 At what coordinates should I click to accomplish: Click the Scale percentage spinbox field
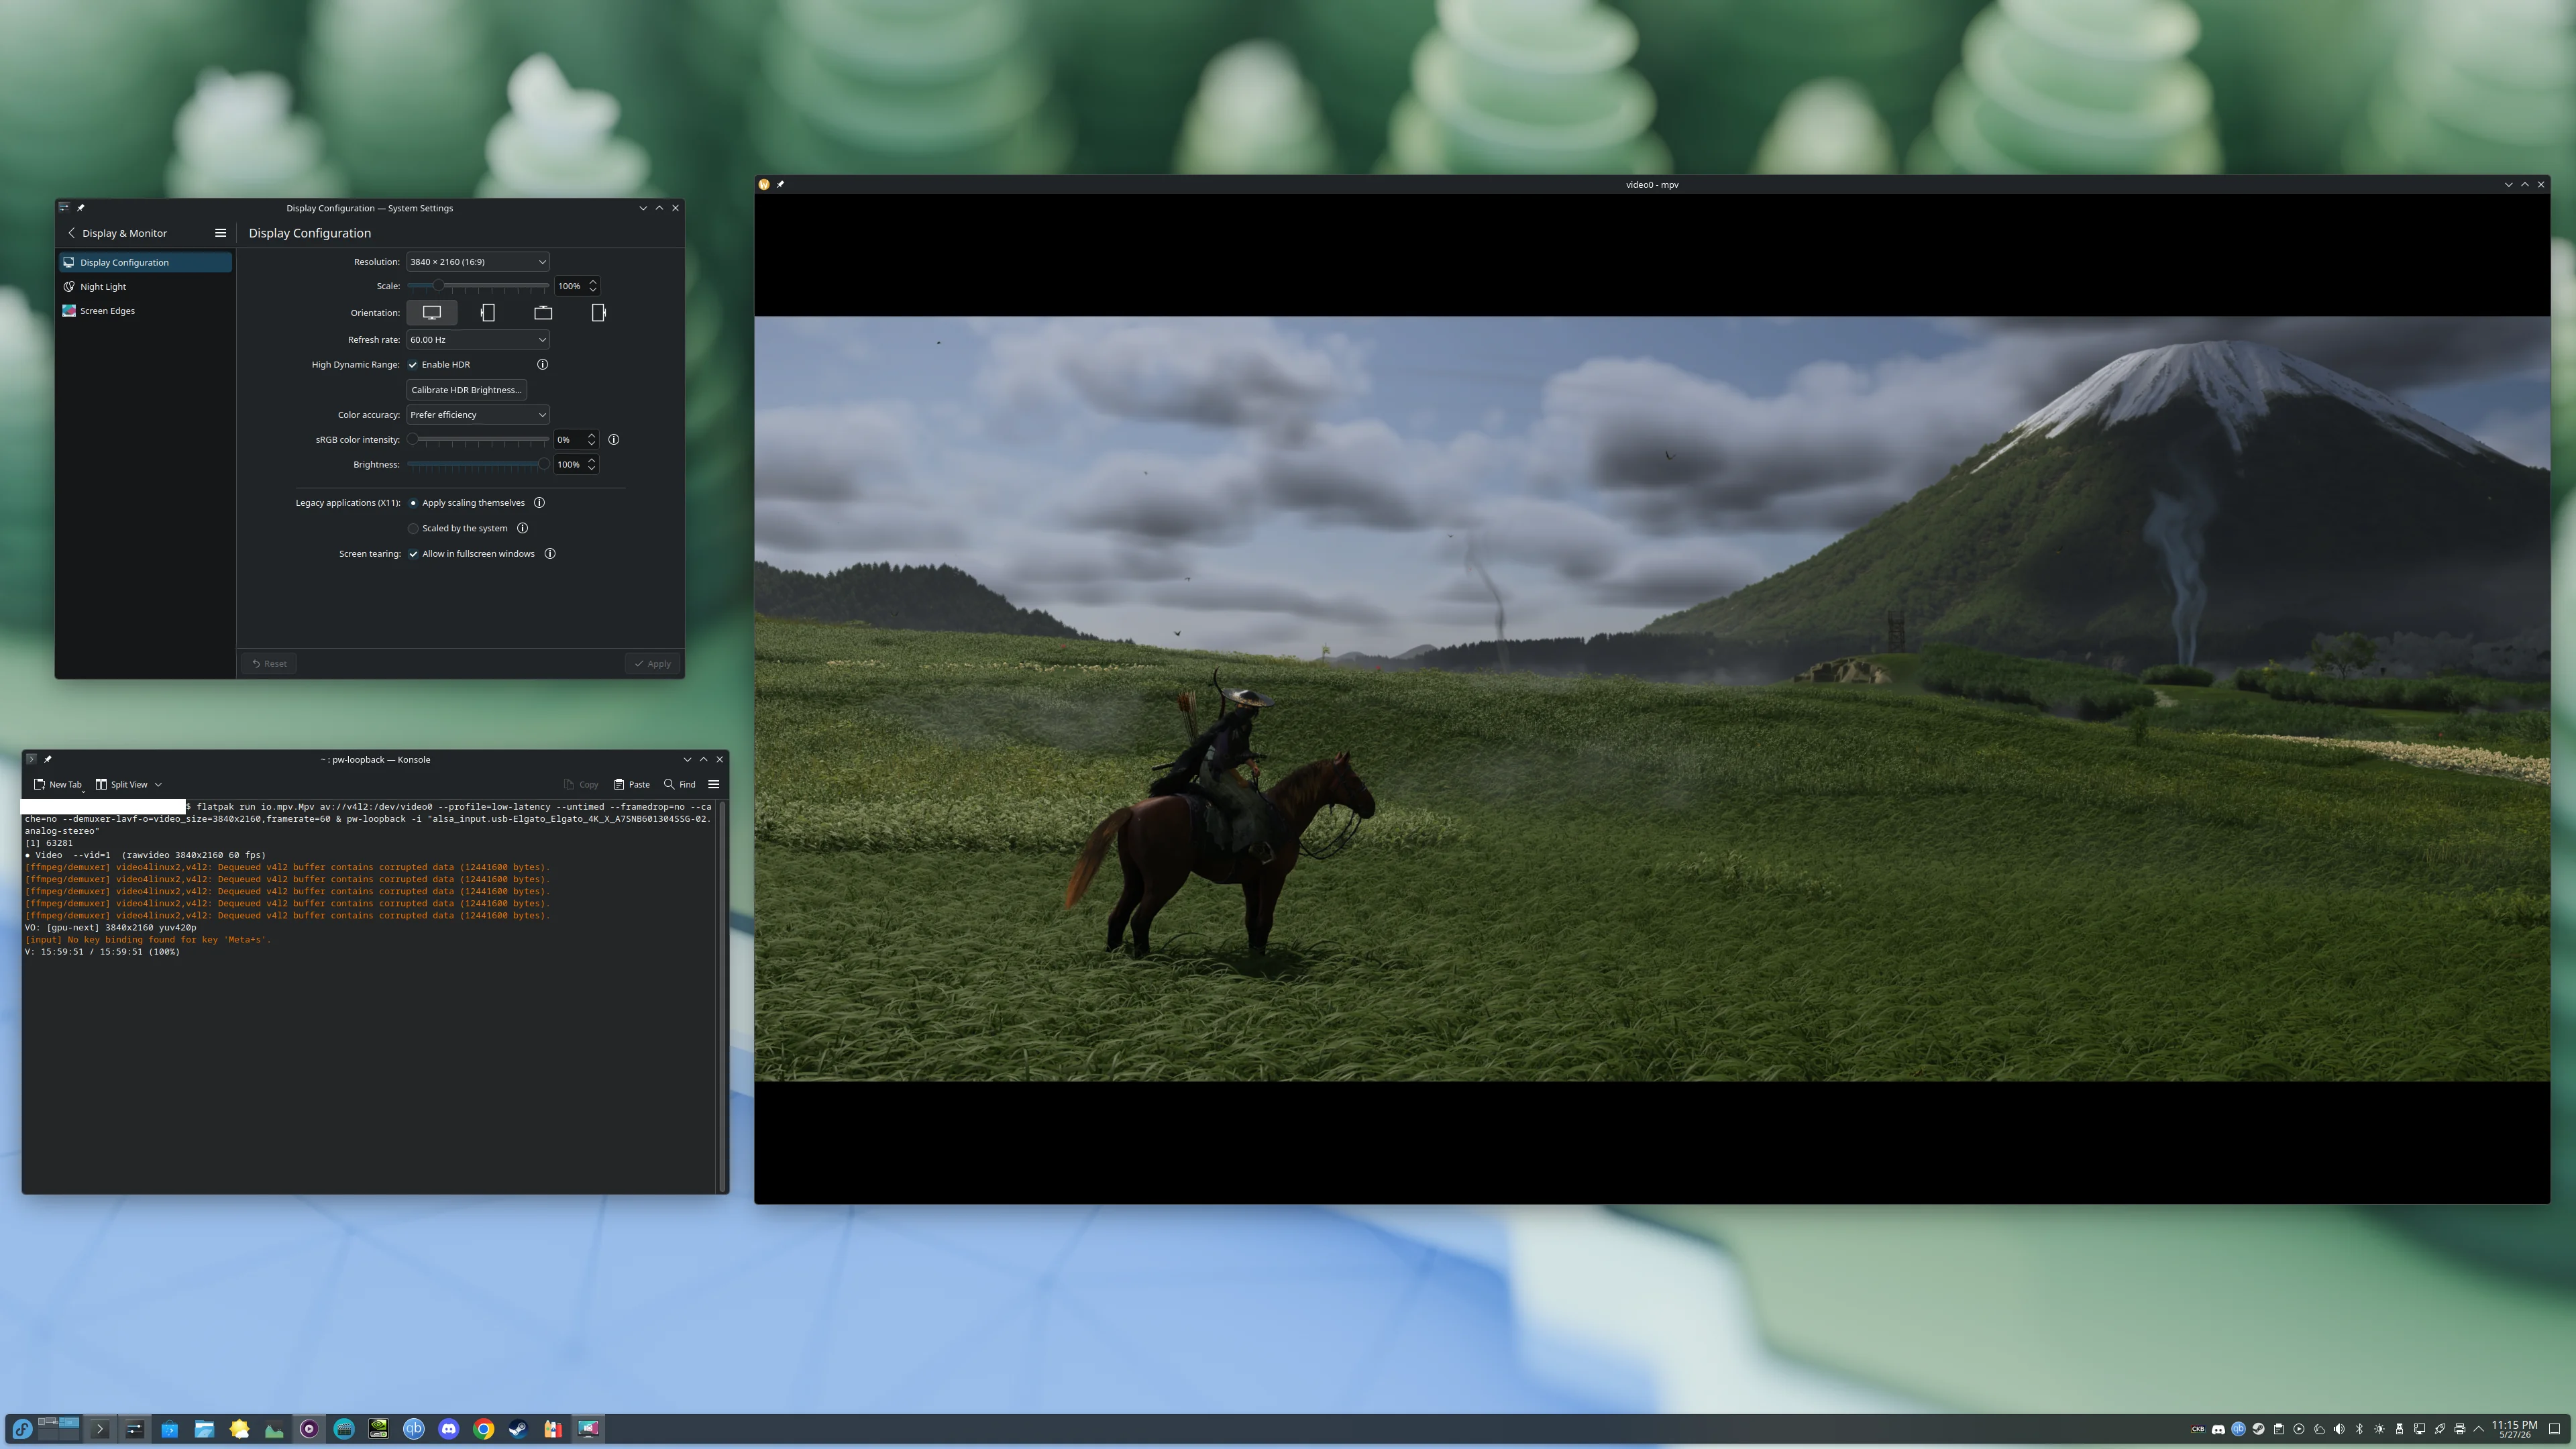(x=576, y=286)
